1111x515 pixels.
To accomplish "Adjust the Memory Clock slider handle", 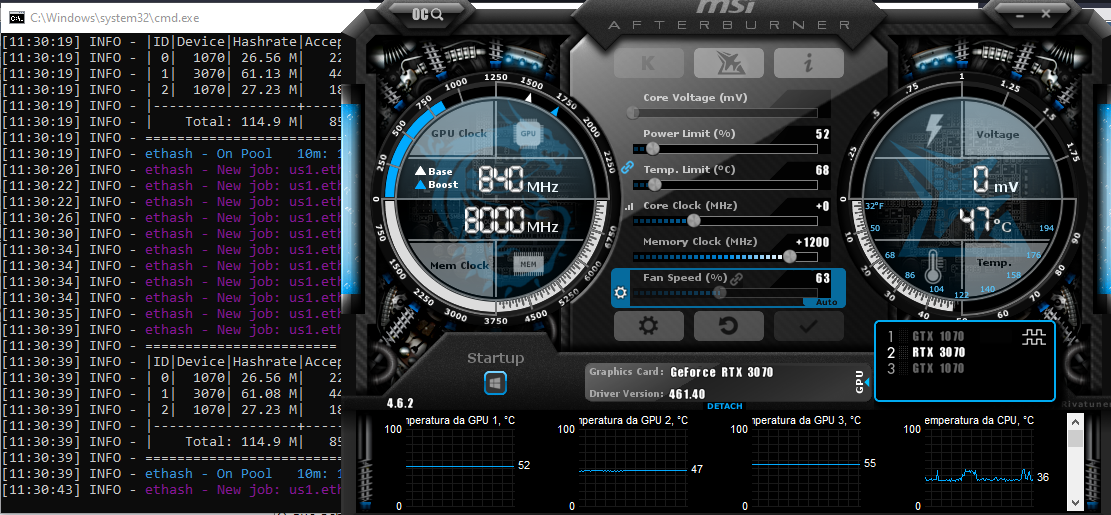I will coord(790,256).
